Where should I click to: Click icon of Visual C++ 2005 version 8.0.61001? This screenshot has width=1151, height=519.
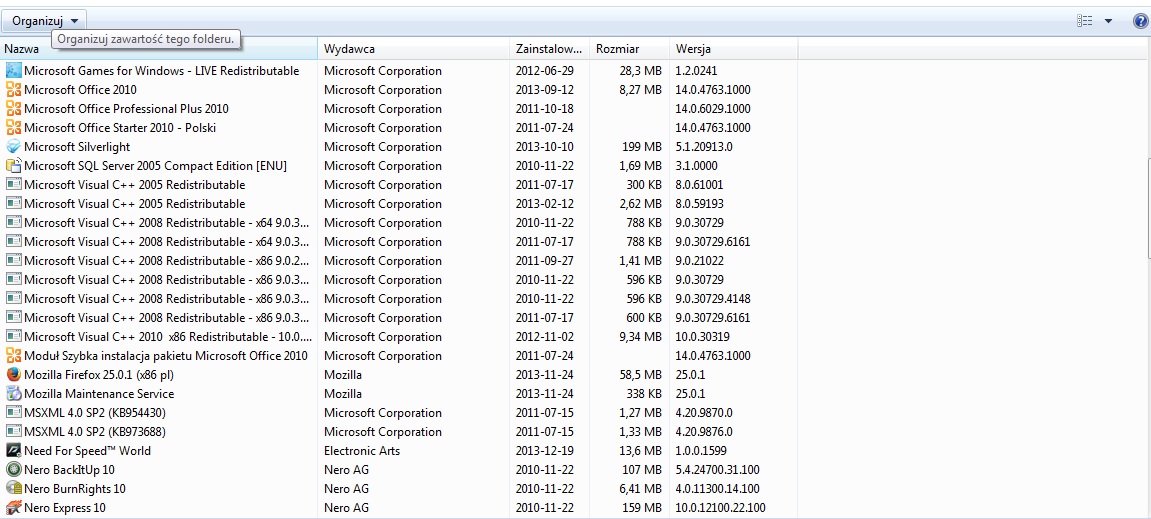13,184
